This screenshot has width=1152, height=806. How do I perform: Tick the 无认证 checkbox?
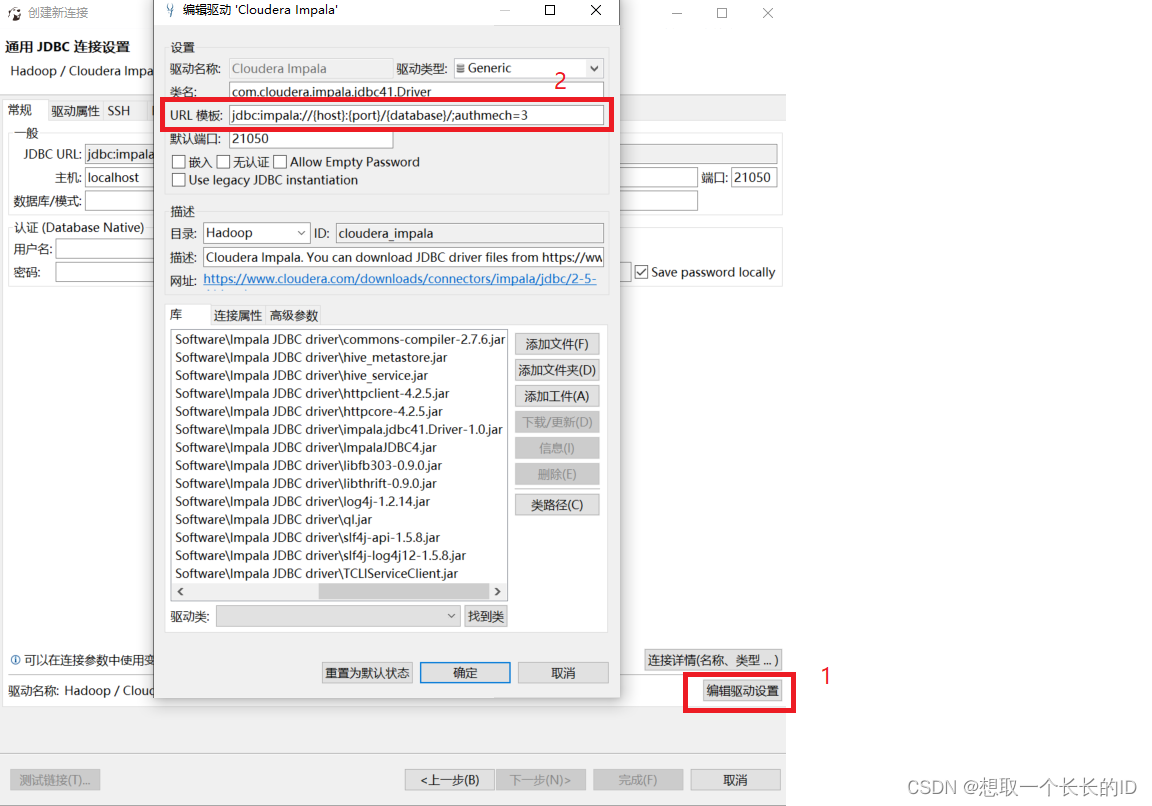(224, 162)
